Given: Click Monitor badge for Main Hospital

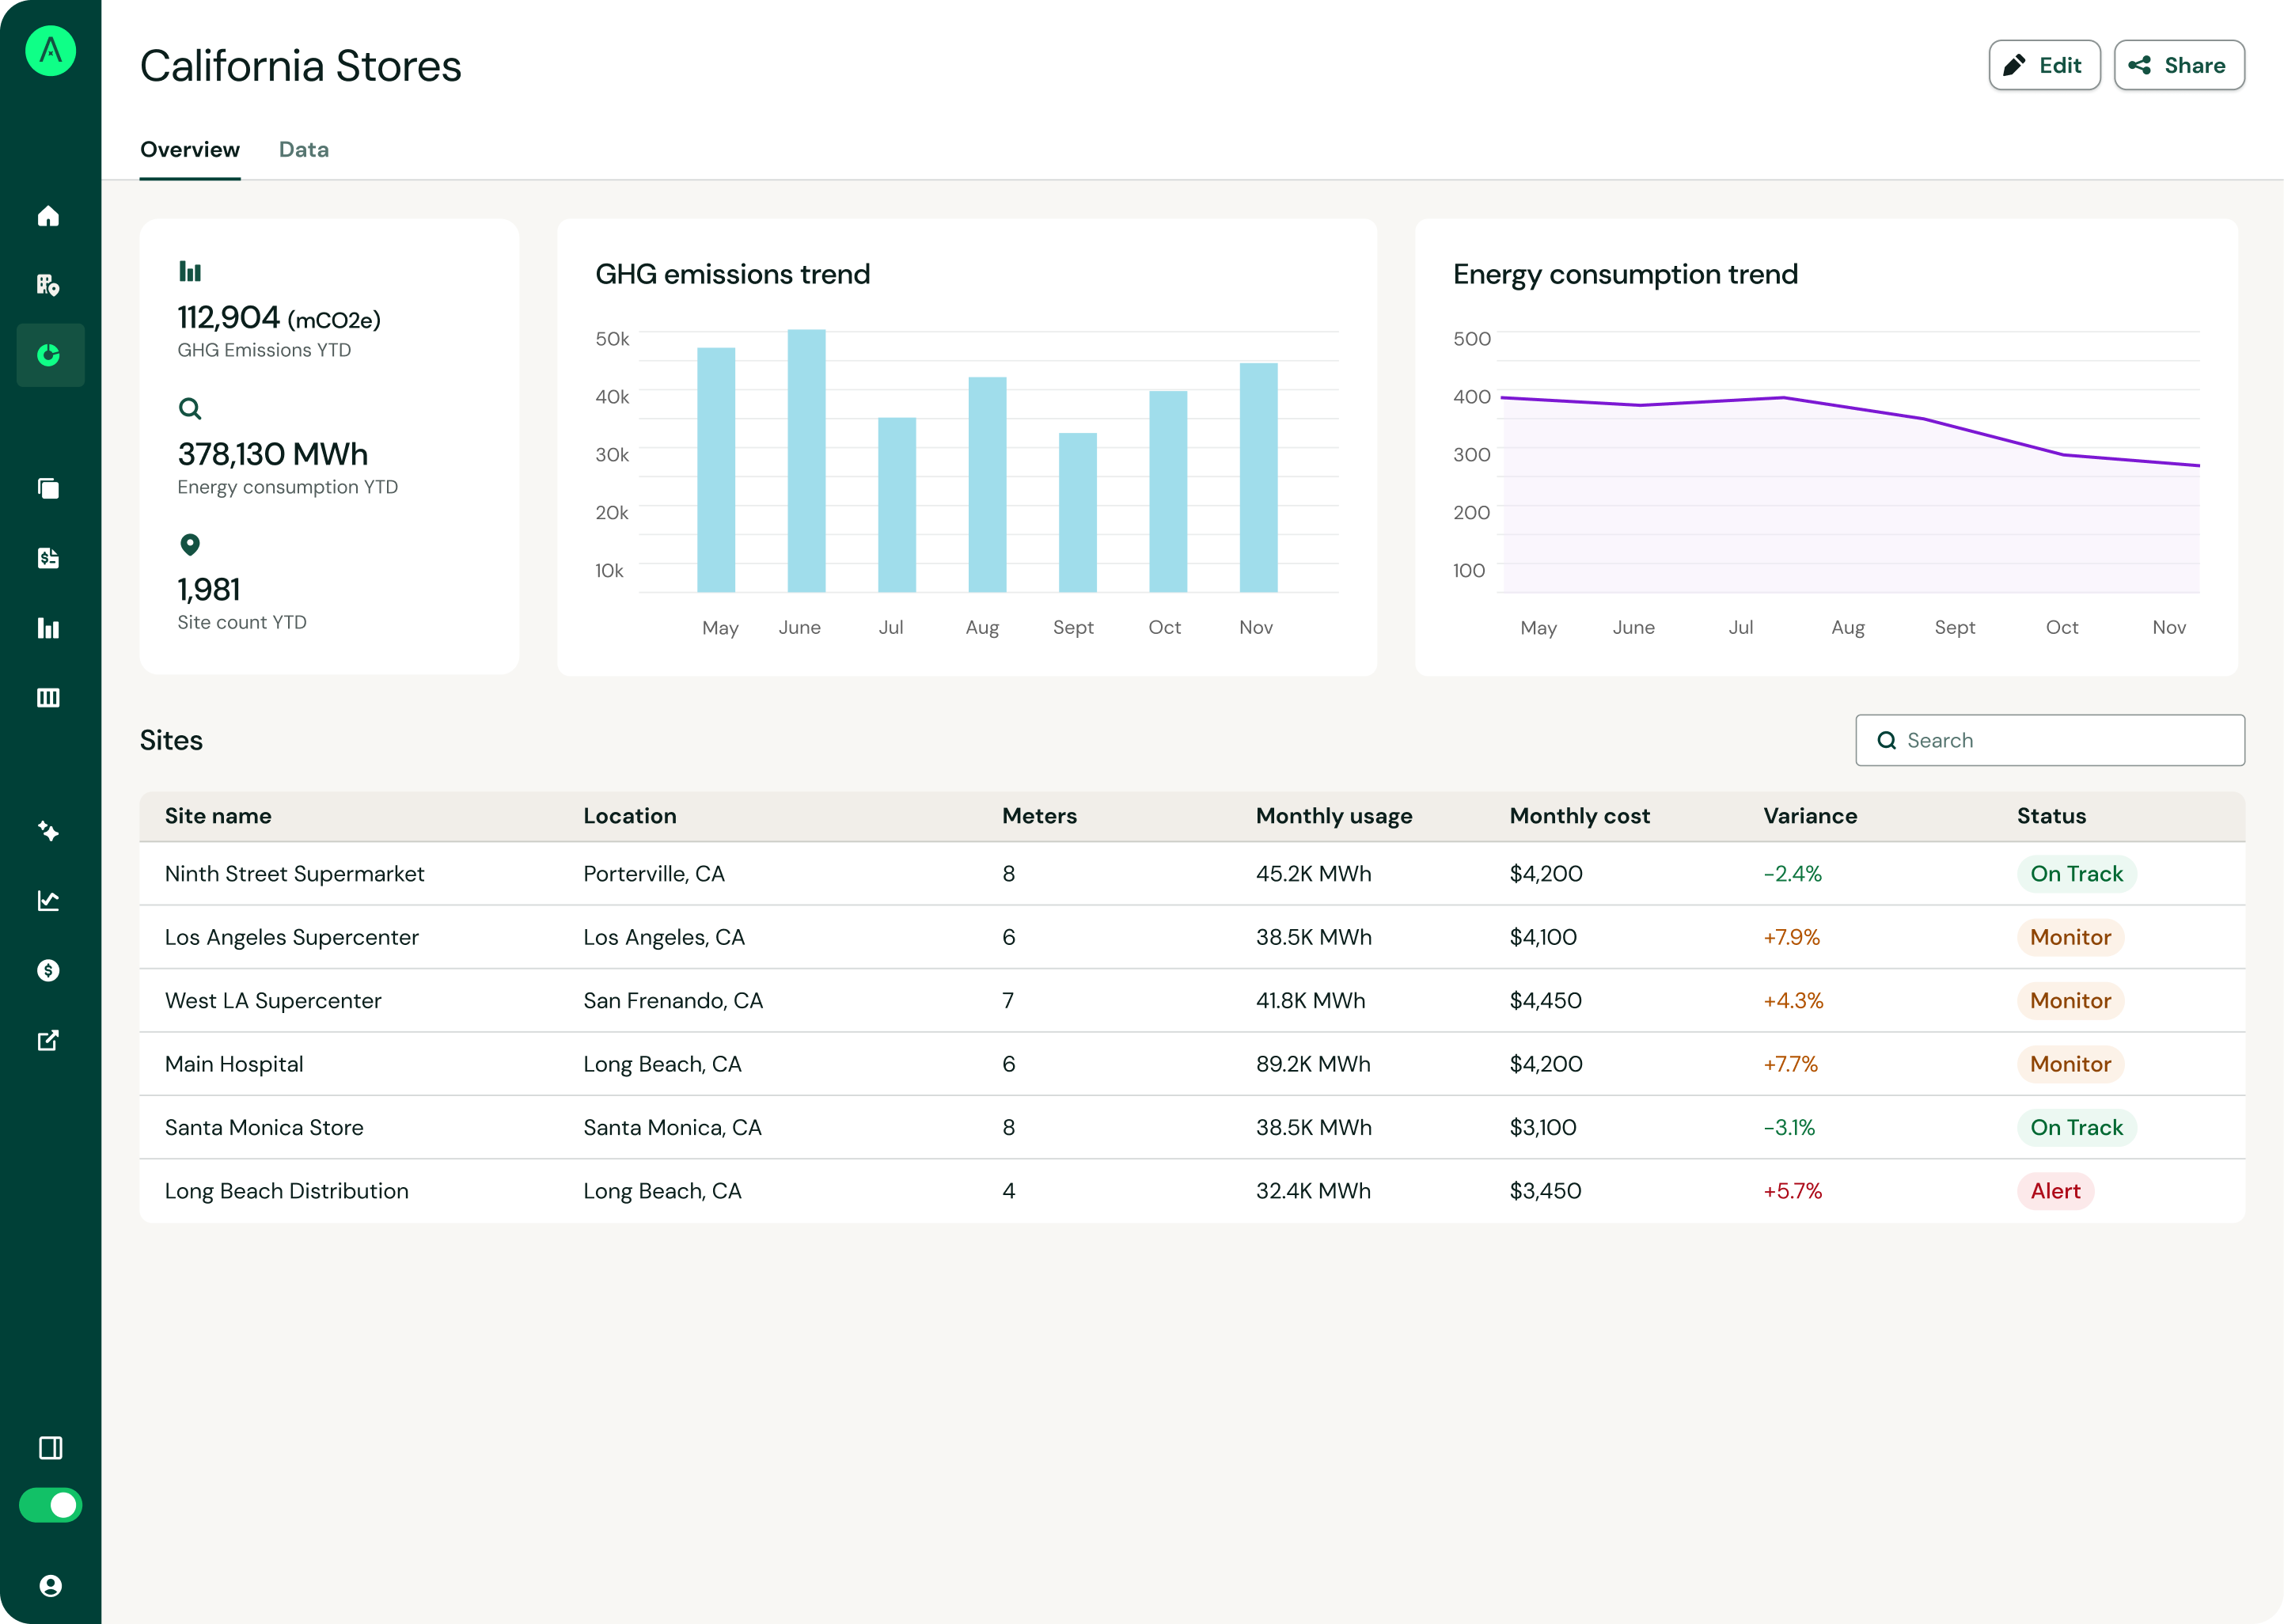Looking at the screenshot, I should click(x=2070, y=1064).
